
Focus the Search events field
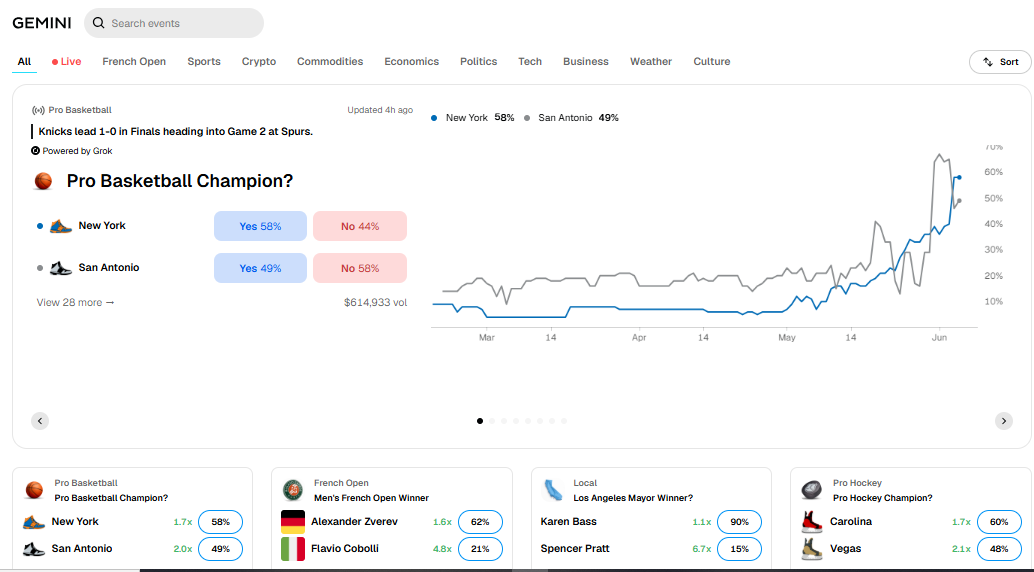click(174, 23)
